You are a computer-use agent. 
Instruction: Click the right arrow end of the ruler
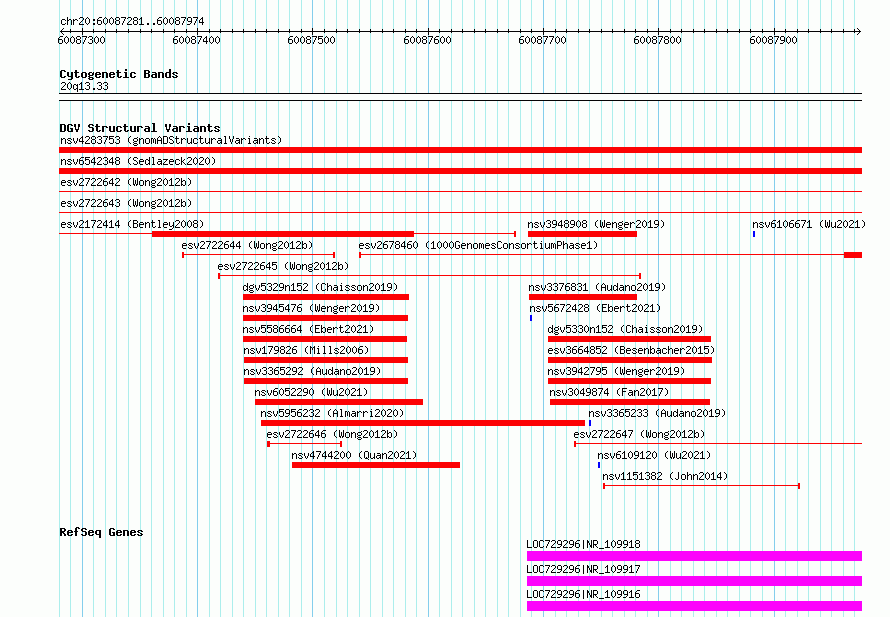858,31
